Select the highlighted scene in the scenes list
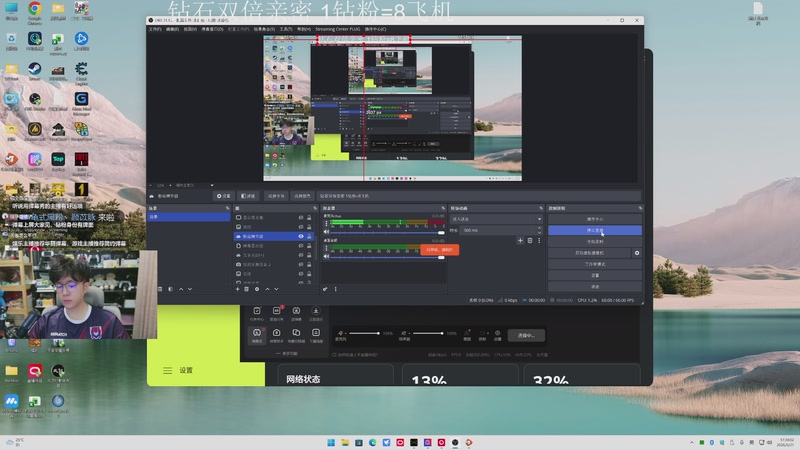The width and height of the screenshot is (800, 450). tap(189, 217)
